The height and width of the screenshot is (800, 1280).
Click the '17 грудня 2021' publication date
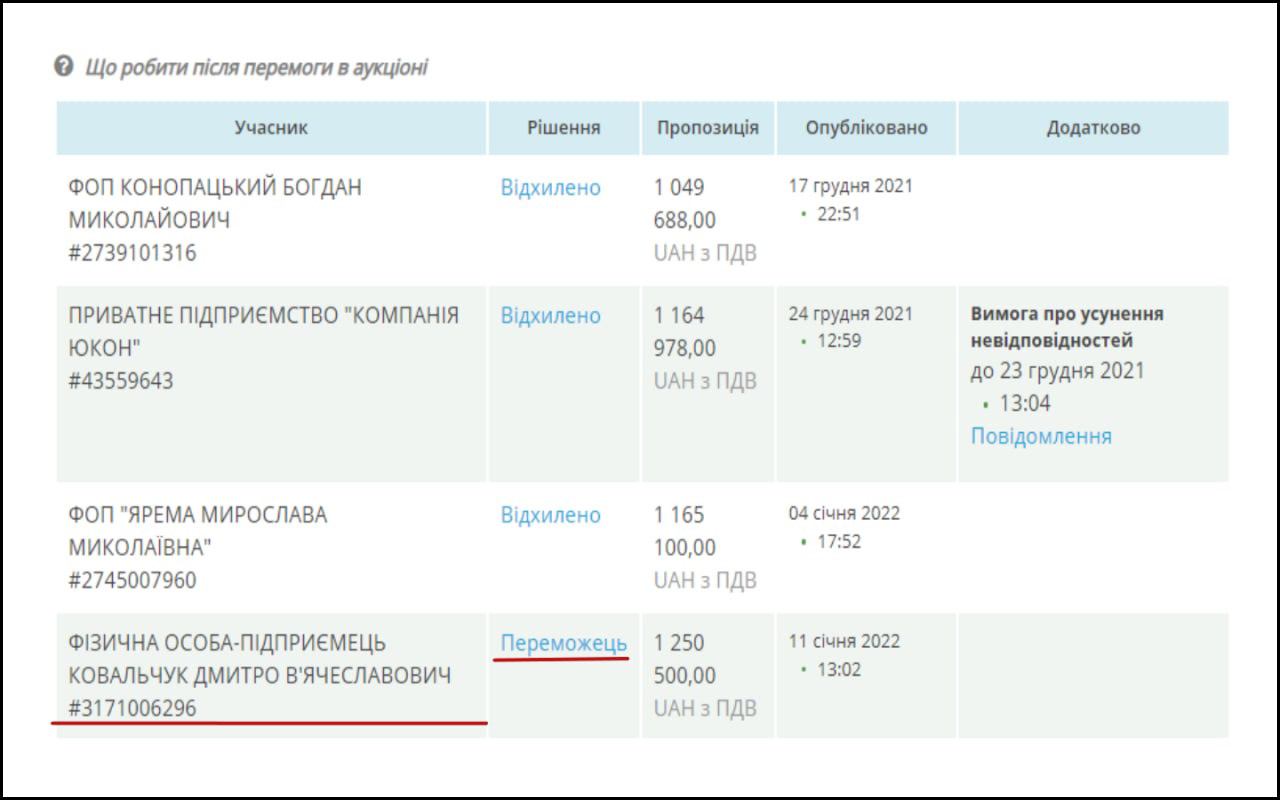(x=850, y=186)
